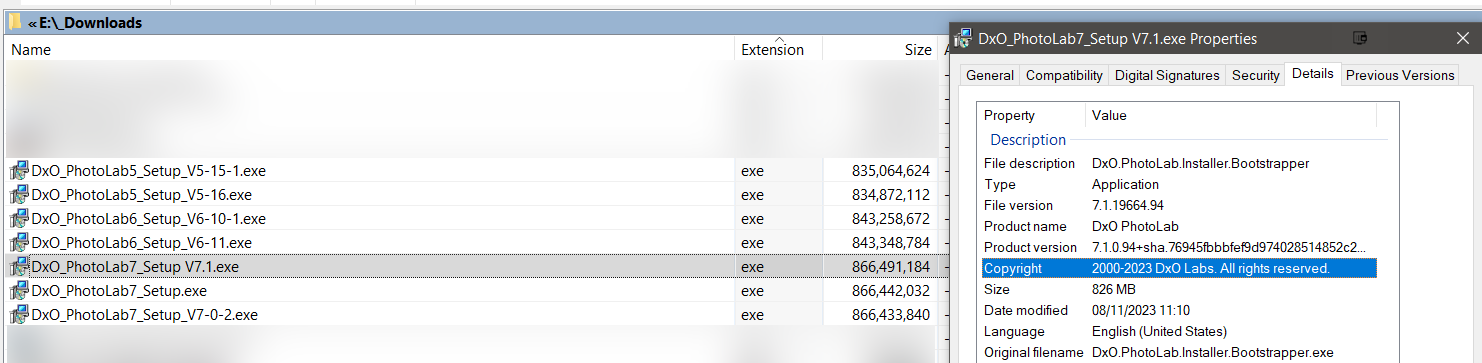Open the Digital Signatures tab

tap(1167, 75)
